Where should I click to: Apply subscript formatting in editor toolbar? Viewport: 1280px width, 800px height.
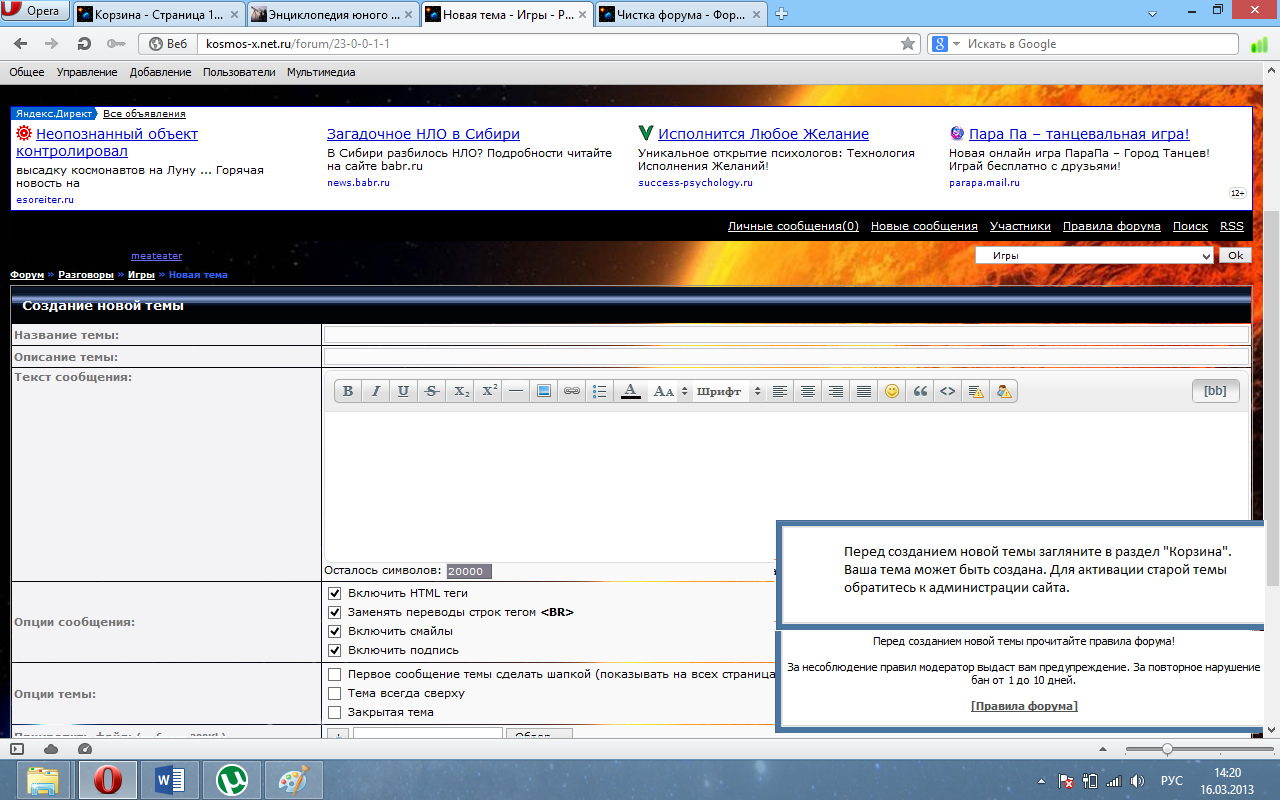(x=461, y=391)
